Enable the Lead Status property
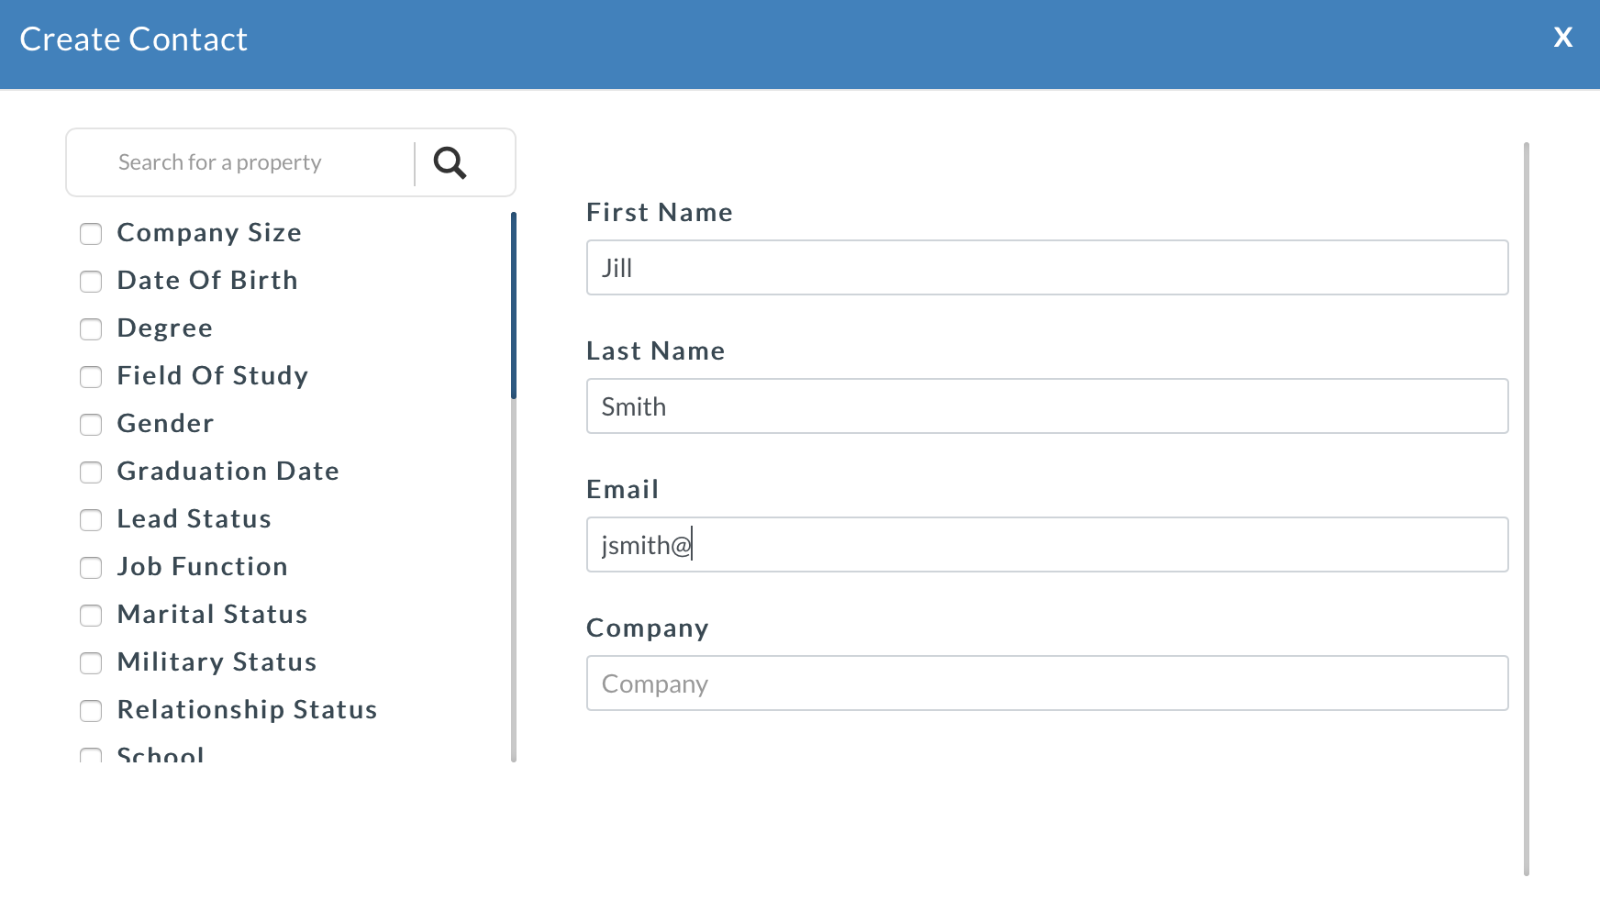The width and height of the screenshot is (1600, 900). [x=91, y=520]
